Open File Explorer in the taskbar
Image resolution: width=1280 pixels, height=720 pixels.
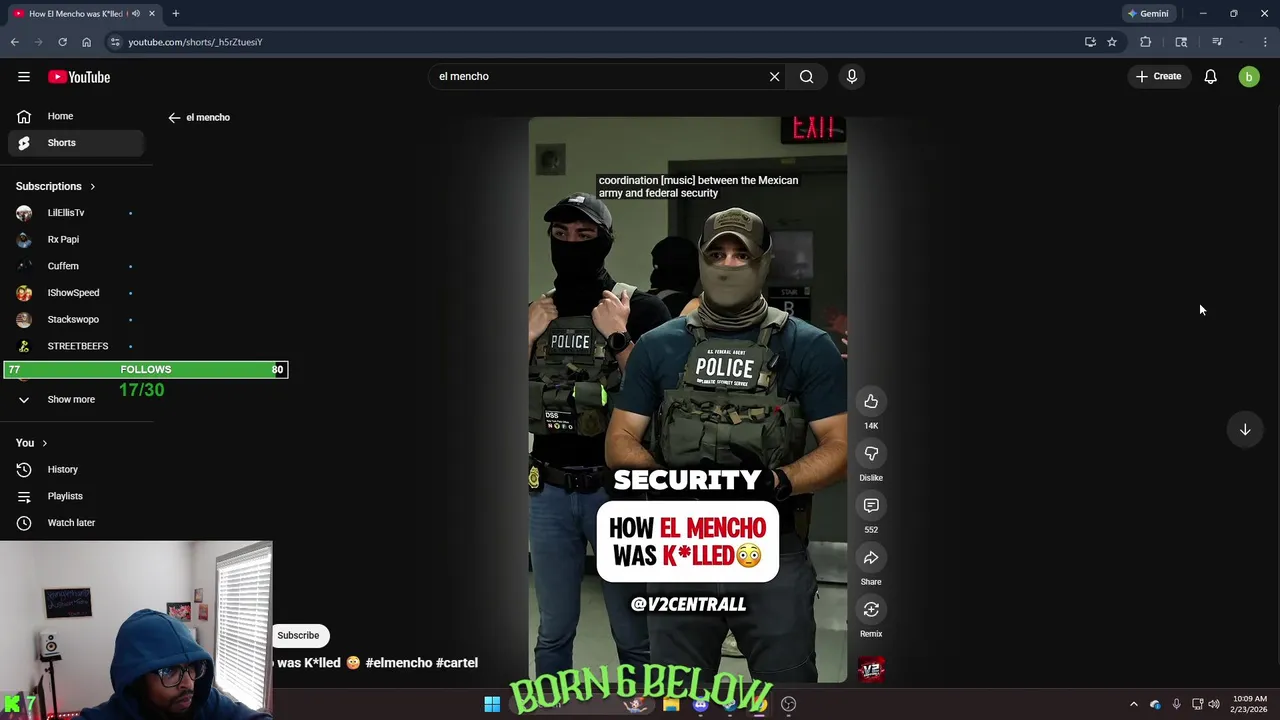(x=671, y=704)
